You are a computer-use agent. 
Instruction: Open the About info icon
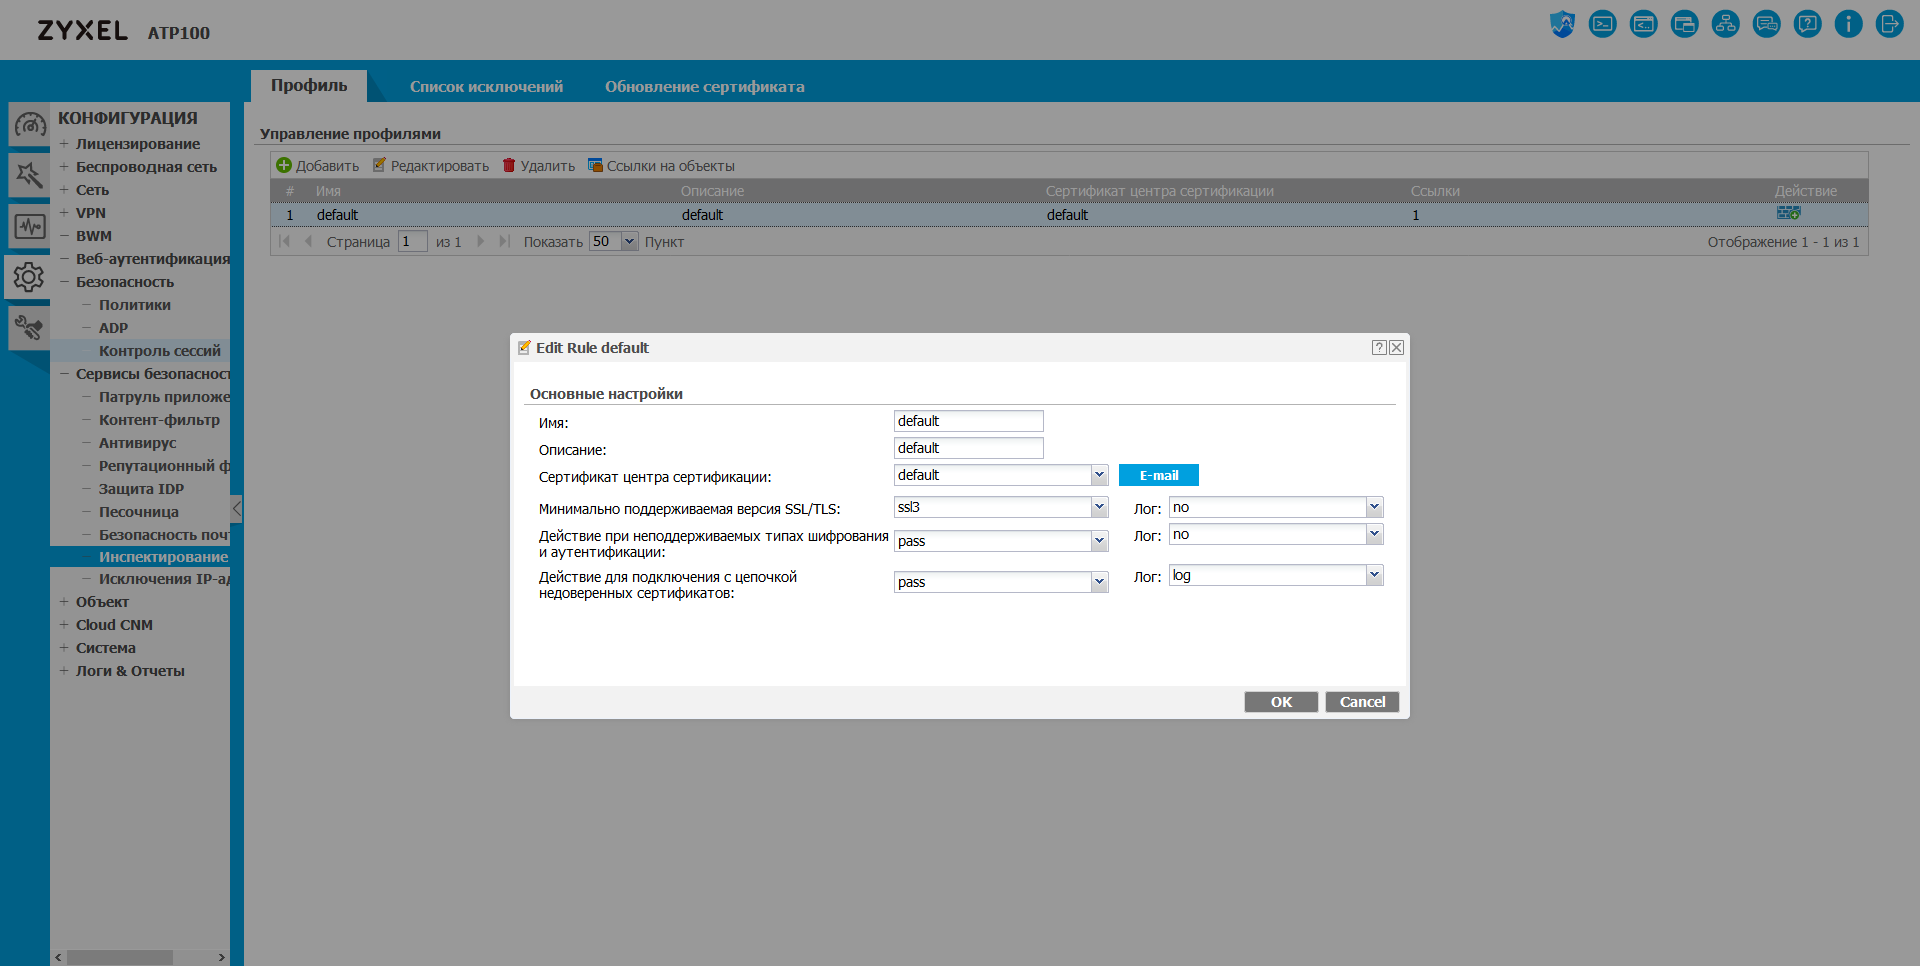[1849, 24]
